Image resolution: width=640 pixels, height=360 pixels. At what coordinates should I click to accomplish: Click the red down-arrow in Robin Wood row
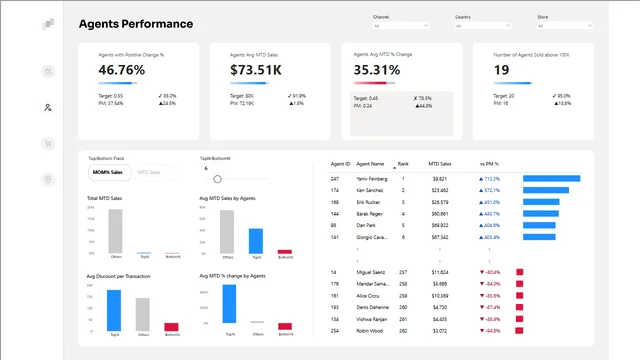[x=482, y=331]
